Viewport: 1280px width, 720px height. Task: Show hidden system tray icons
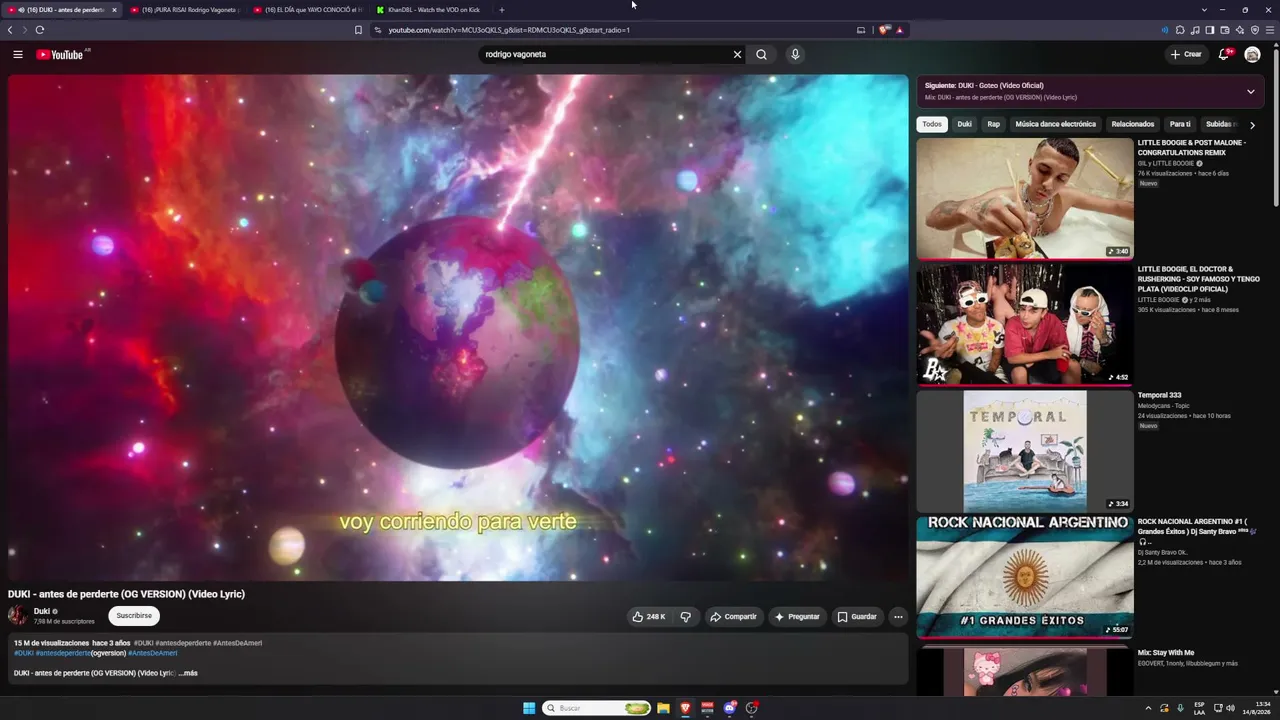point(1148,708)
